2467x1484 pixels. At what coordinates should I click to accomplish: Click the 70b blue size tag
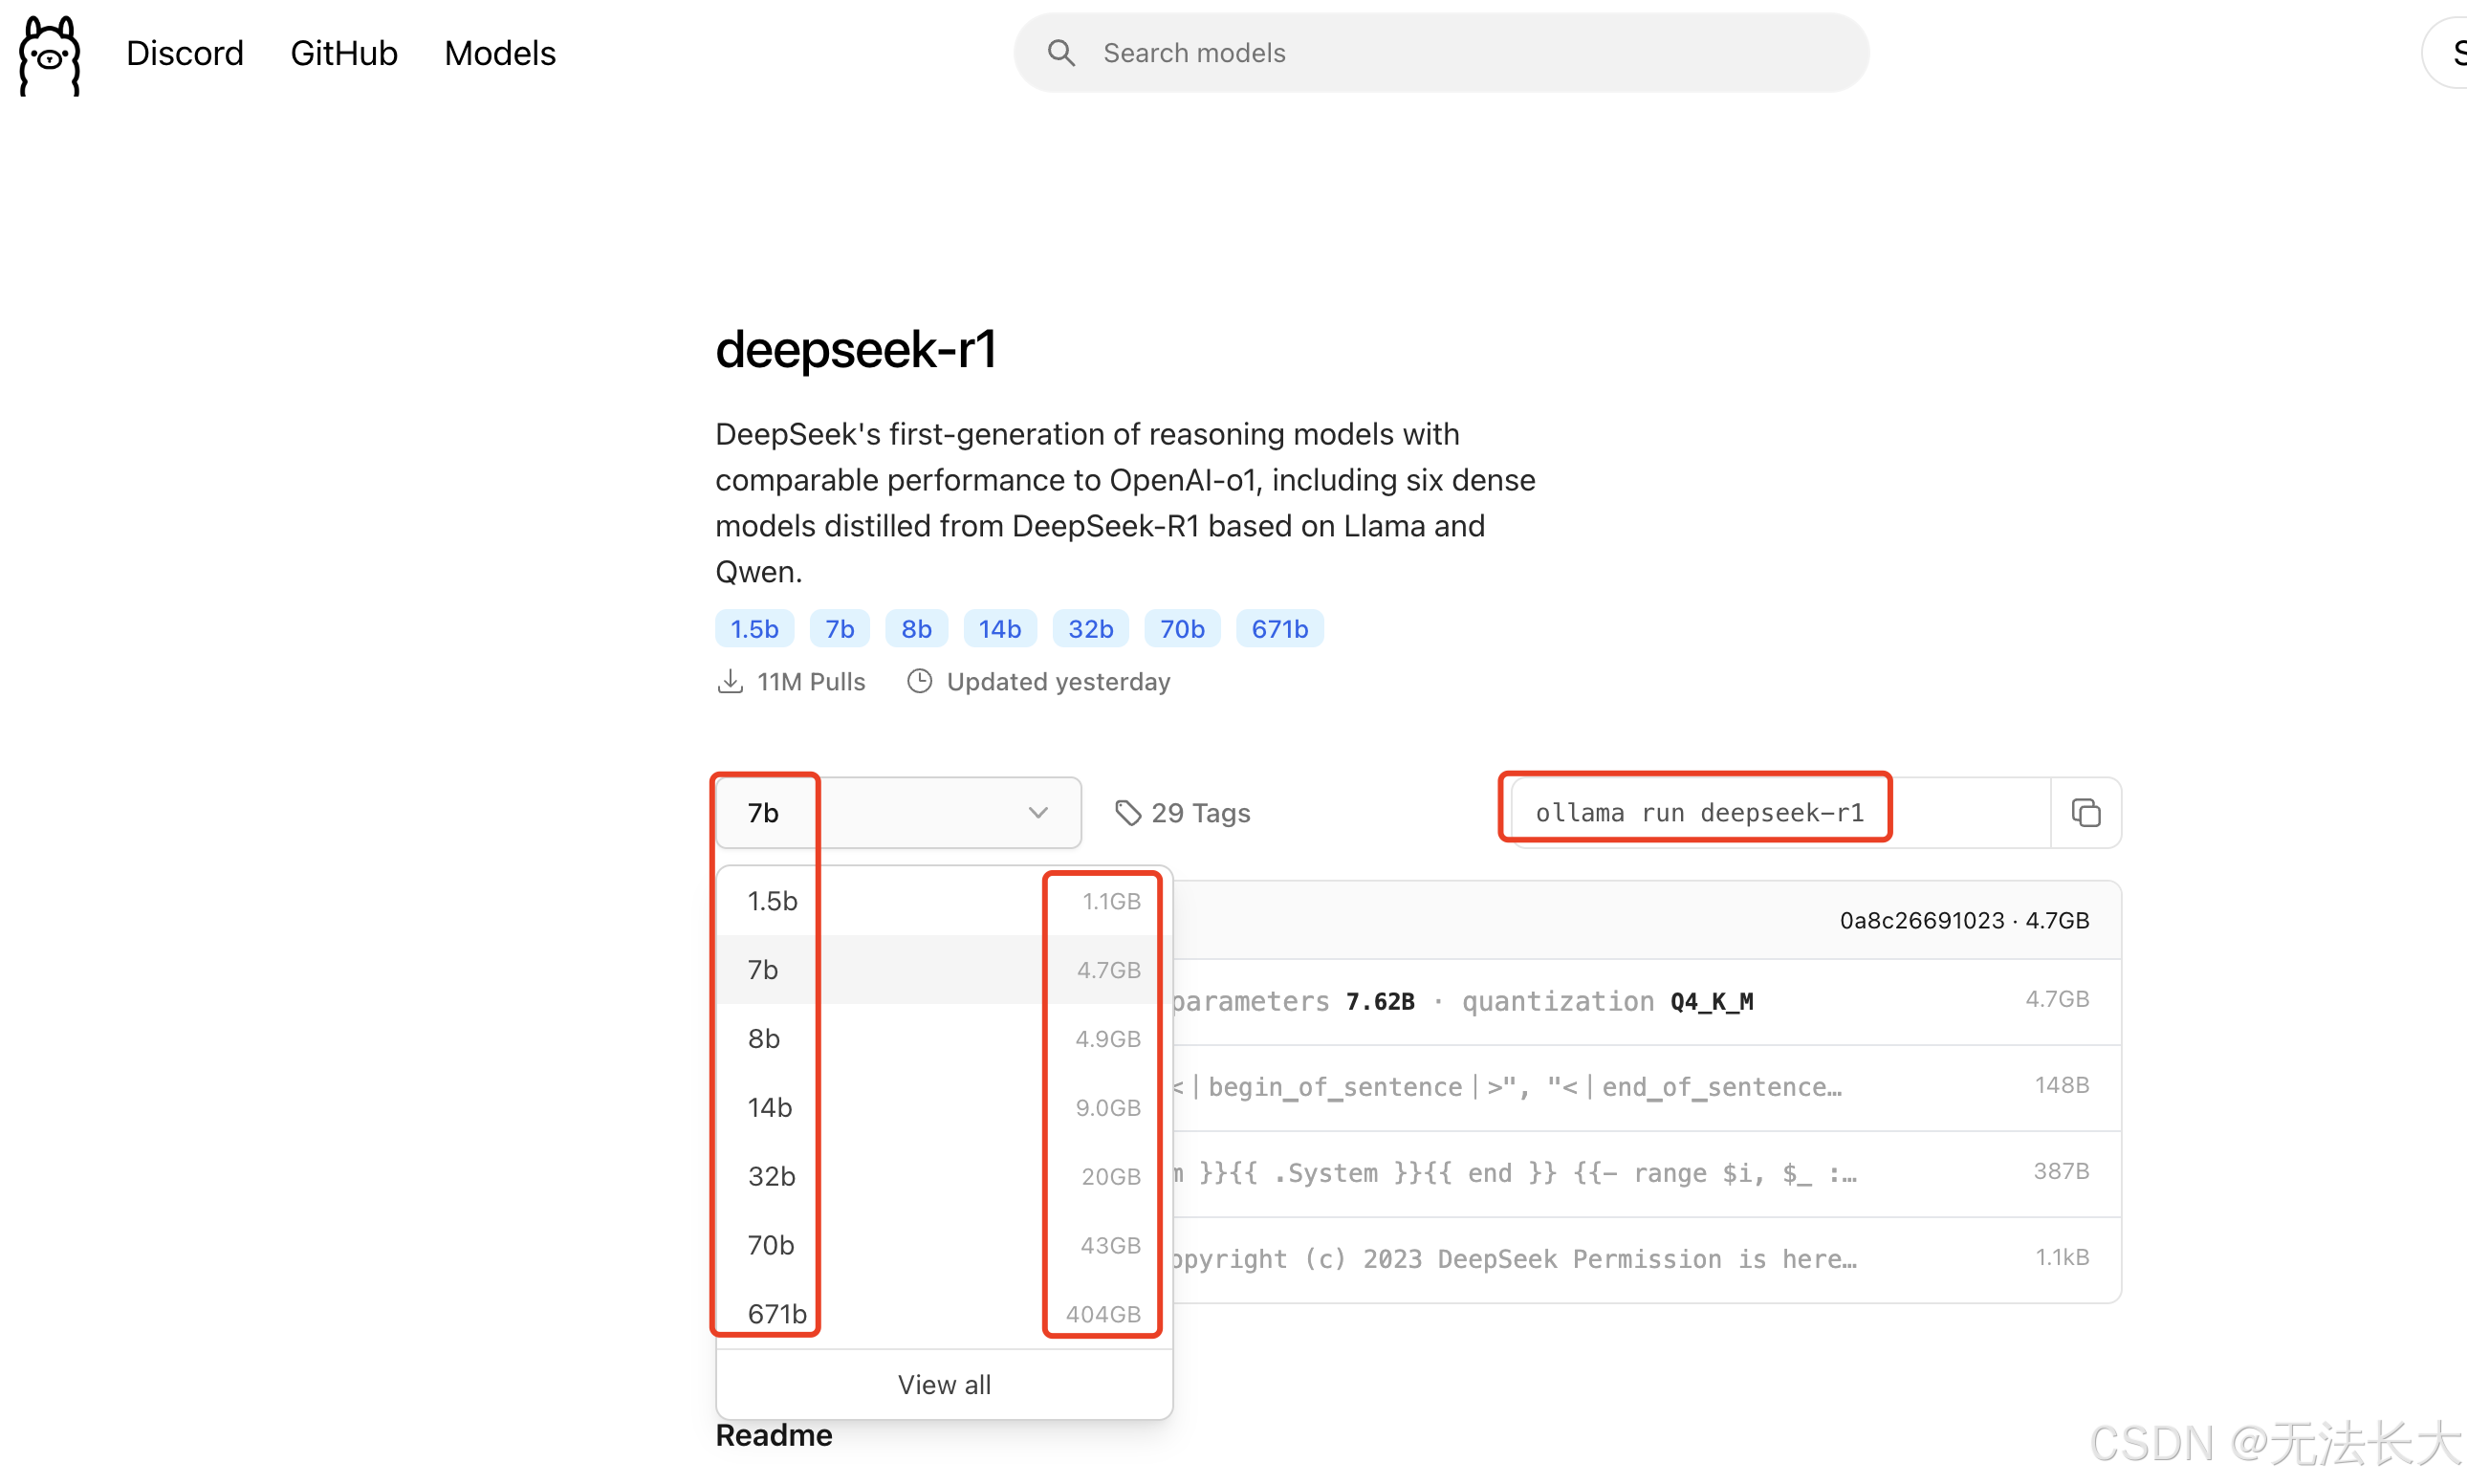pyautogui.click(x=1181, y=629)
